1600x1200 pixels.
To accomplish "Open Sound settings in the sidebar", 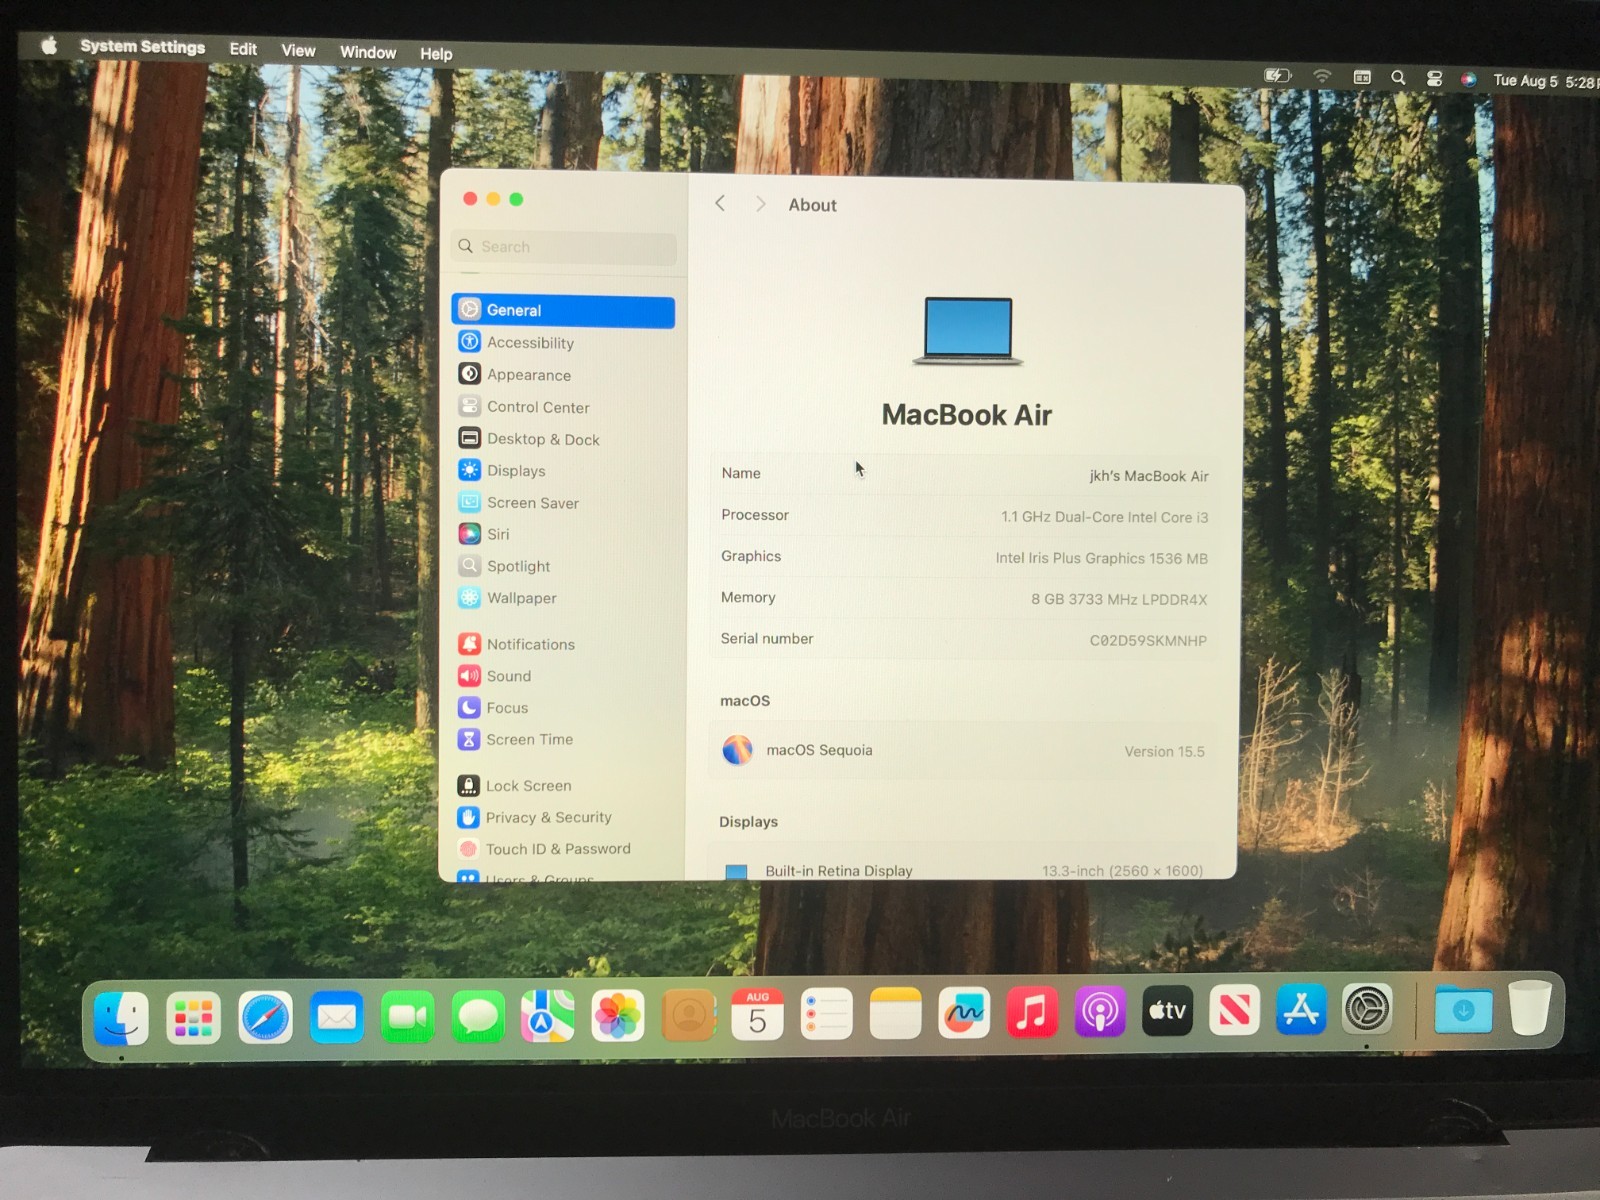I will [507, 676].
